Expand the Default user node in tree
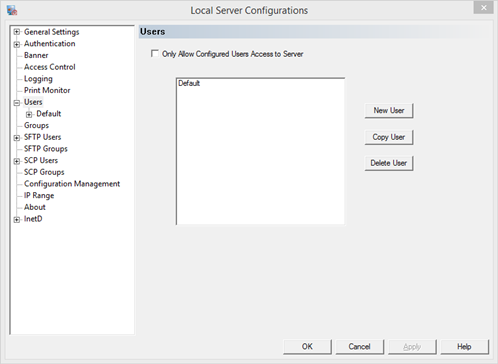 (29, 115)
